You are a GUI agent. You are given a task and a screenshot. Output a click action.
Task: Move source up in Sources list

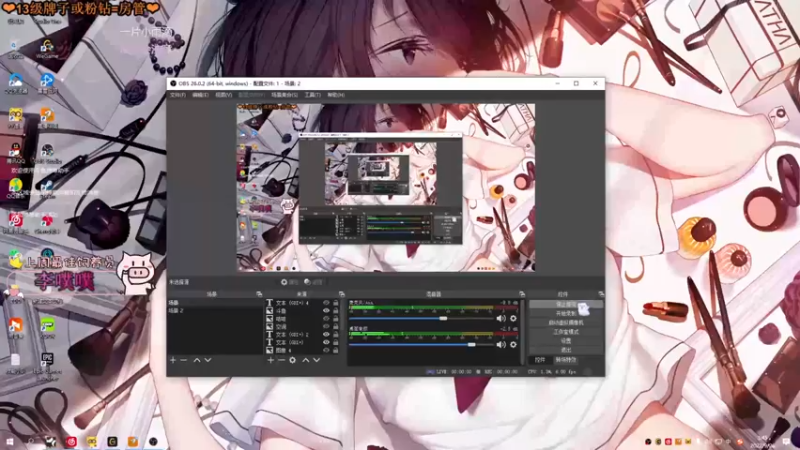[306, 360]
